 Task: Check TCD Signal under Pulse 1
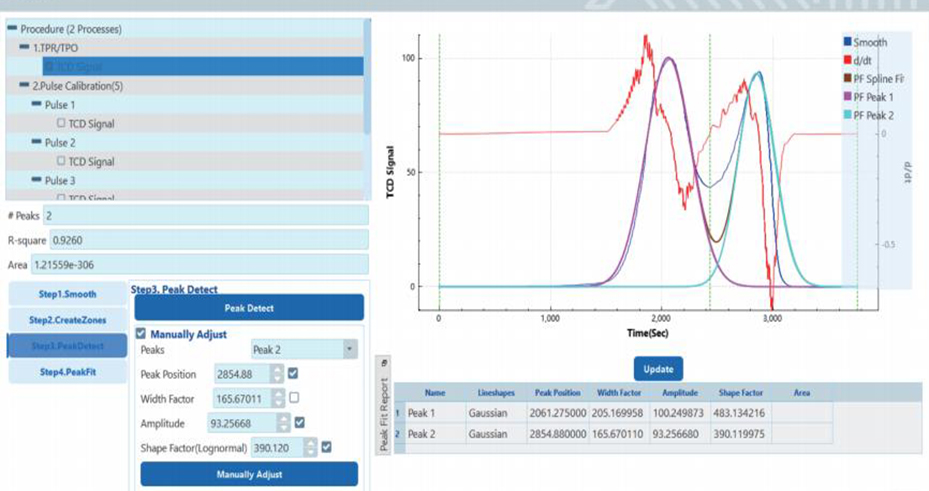tap(62, 124)
